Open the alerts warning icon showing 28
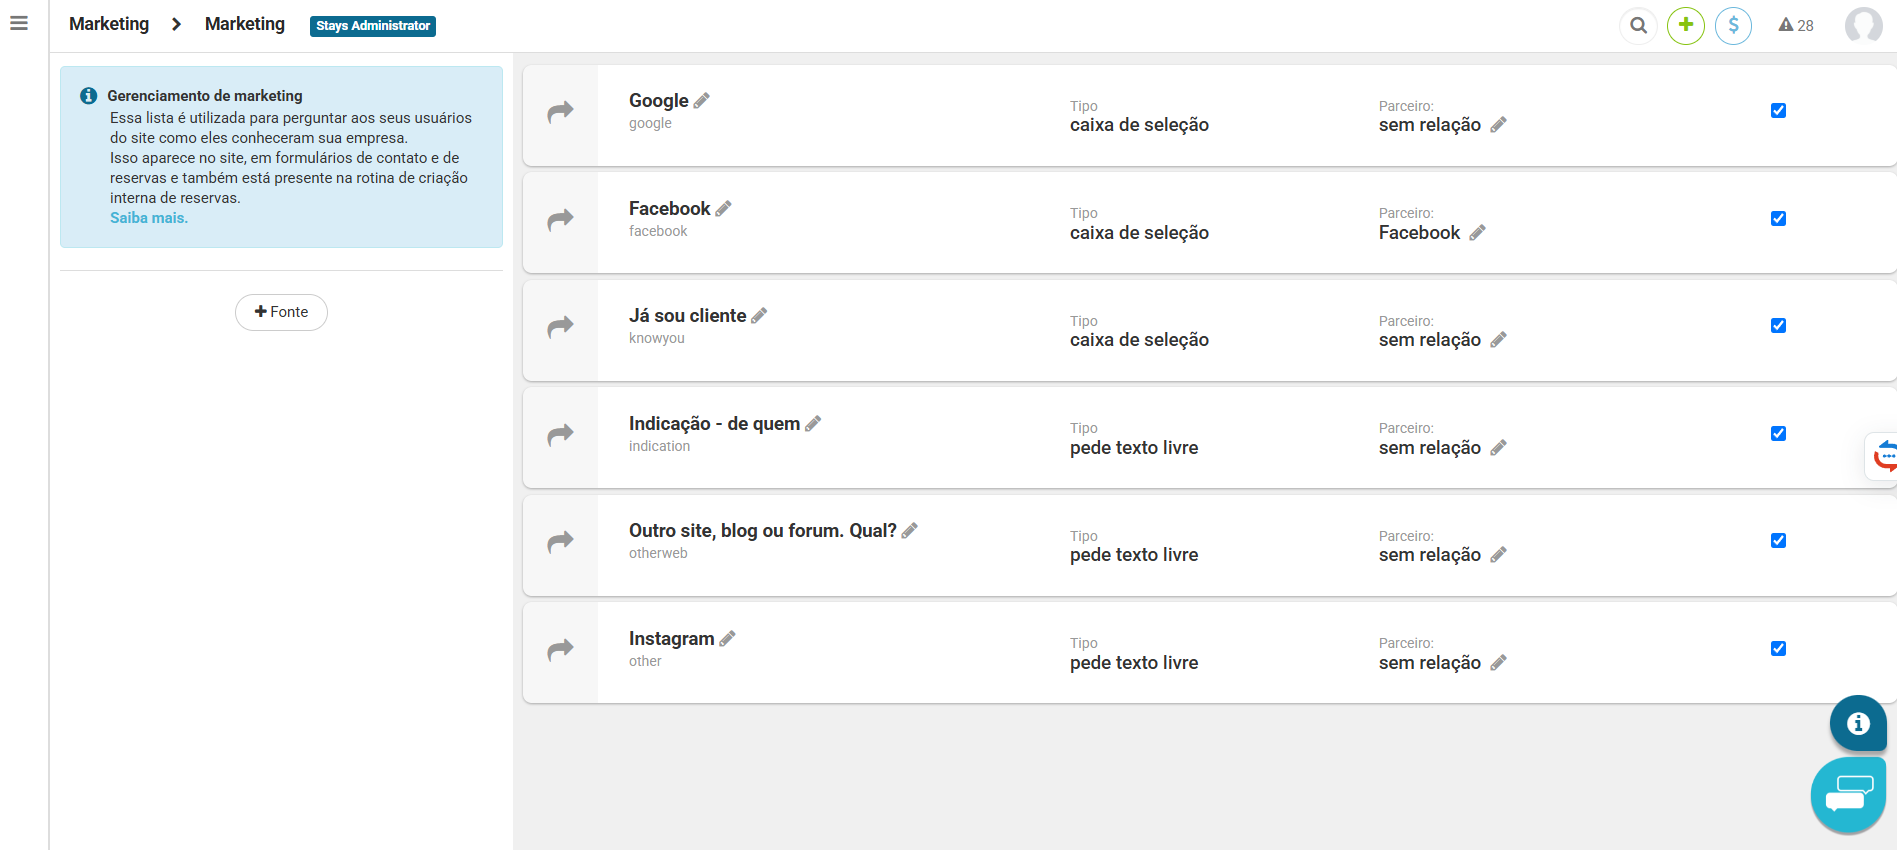 pyautogui.click(x=1795, y=25)
